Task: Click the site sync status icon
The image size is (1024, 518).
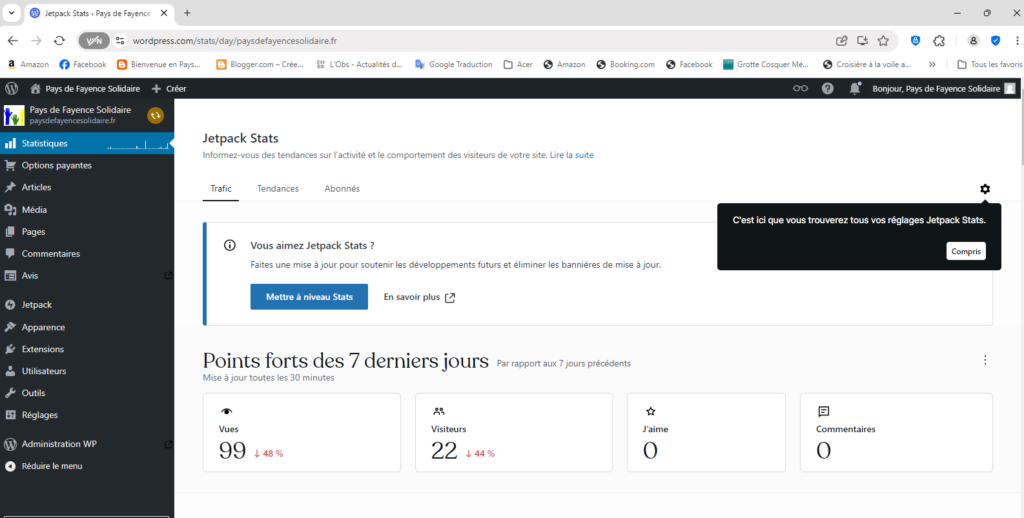Action: click(x=155, y=115)
